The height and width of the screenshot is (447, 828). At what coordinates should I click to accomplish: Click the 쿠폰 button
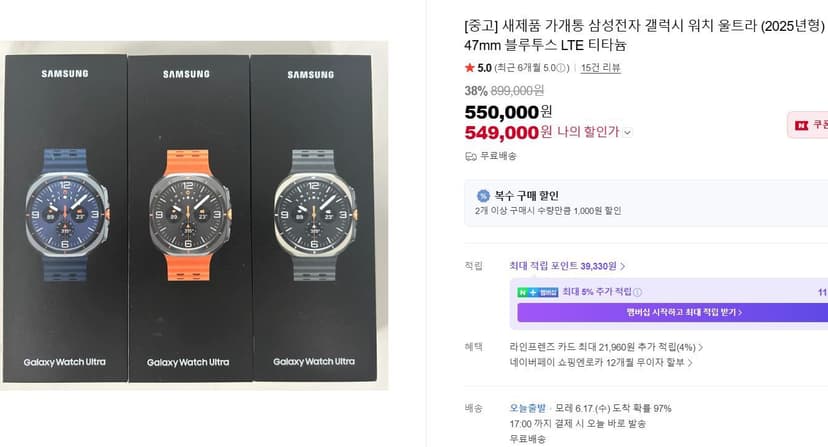(807, 125)
